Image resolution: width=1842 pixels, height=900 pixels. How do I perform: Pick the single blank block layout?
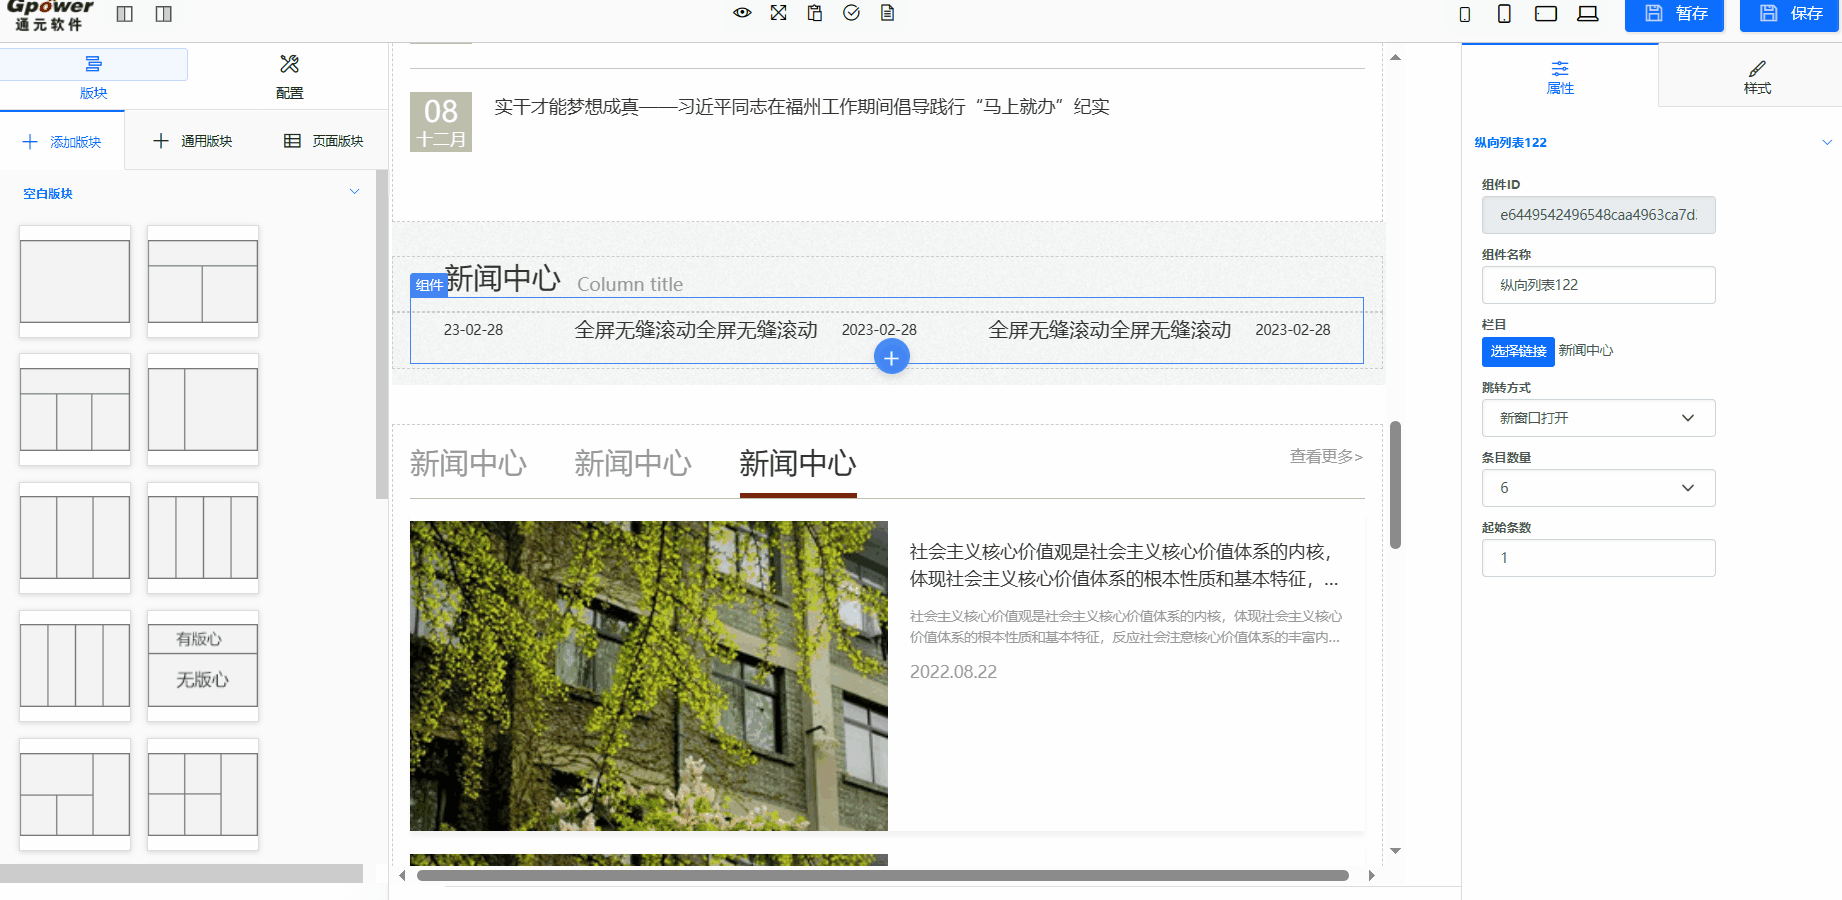click(x=75, y=281)
